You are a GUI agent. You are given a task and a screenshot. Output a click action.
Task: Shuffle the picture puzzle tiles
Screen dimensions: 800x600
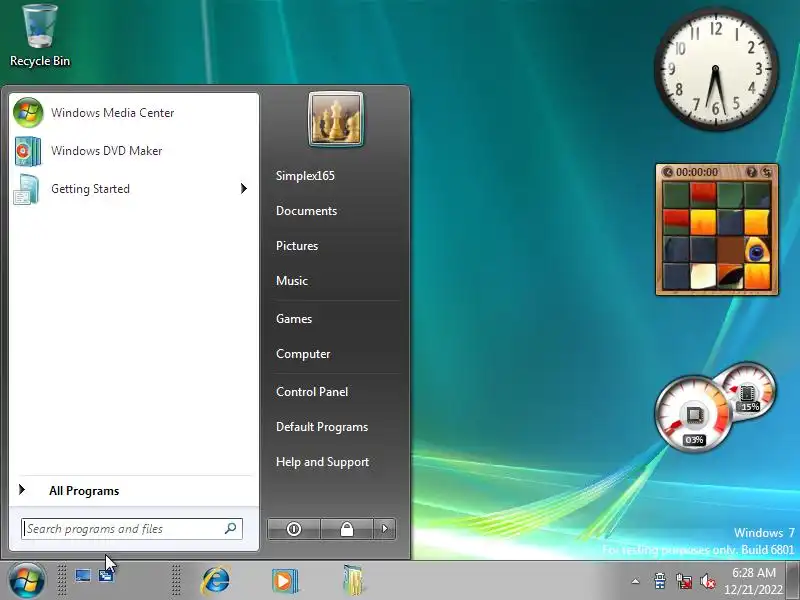pos(766,172)
